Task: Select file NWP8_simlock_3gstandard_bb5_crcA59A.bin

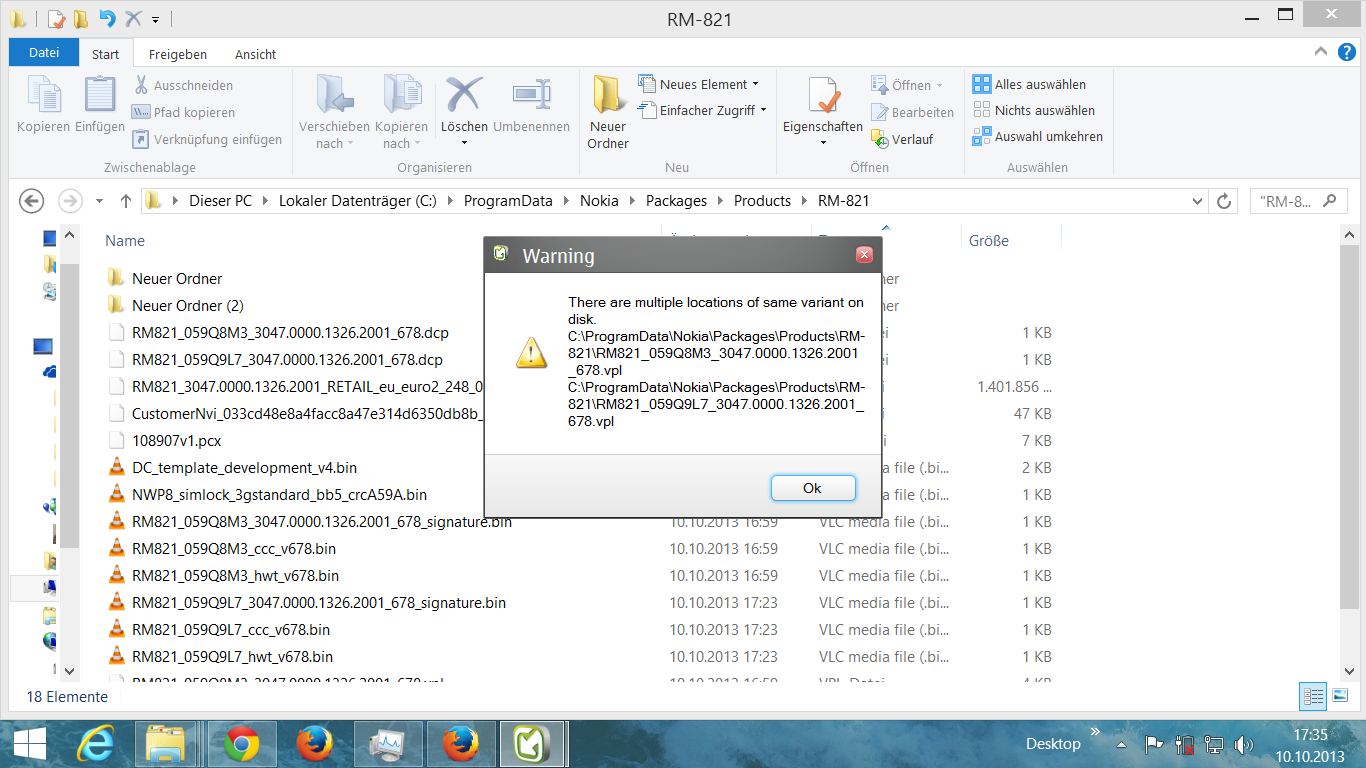Action: click(279, 494)
